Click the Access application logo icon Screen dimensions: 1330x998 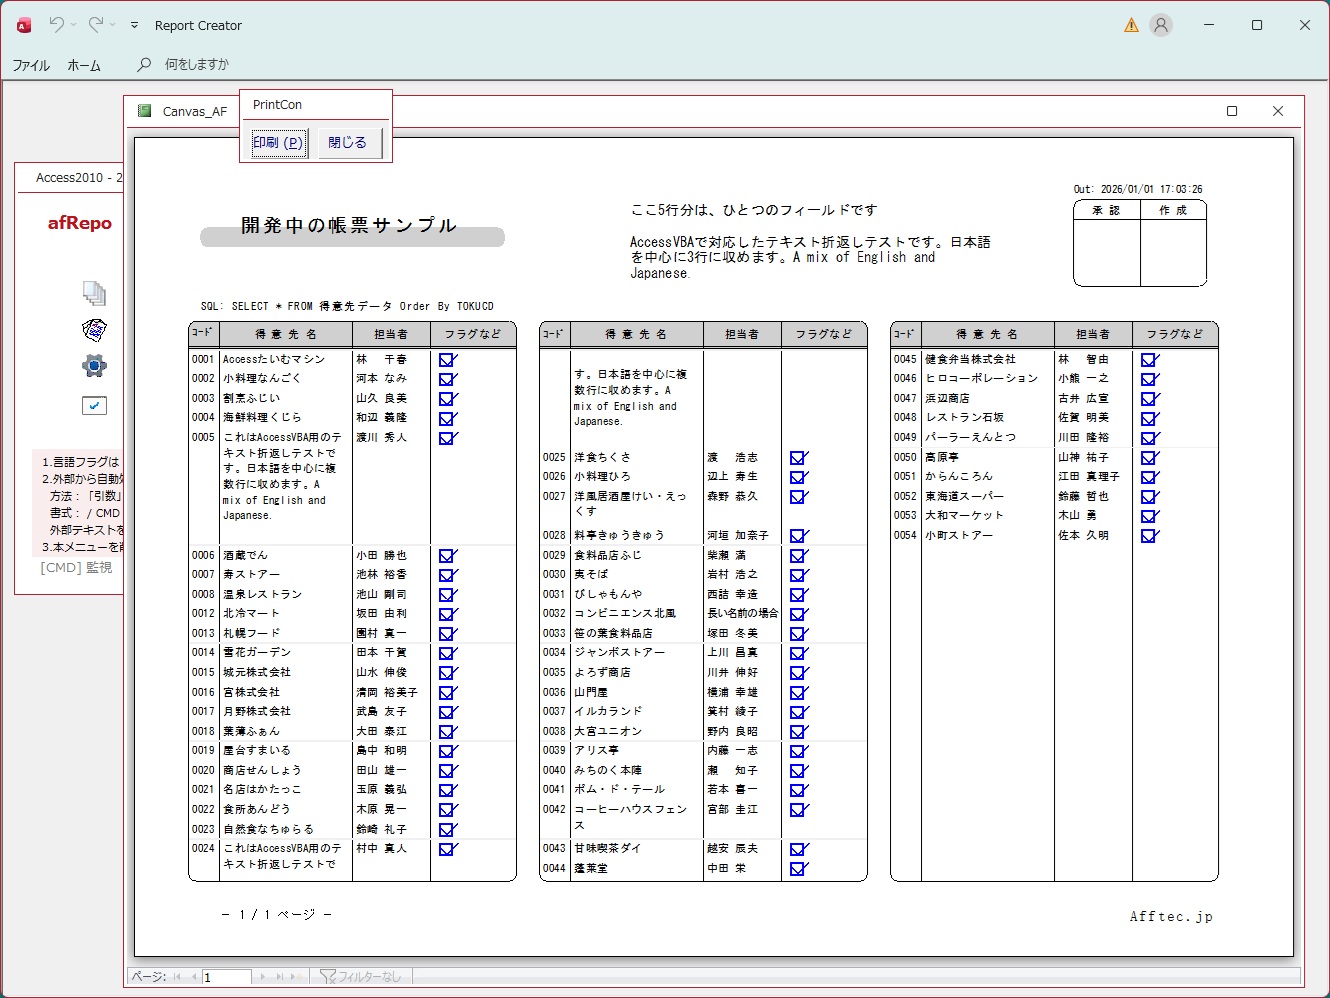(x=24, y=26)
